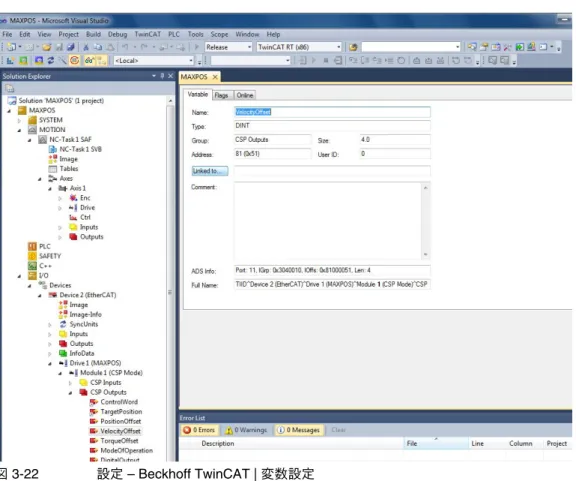The height and width of the screenshot is (481, 576).
Task: Toggle the 0 Errors filter
Action: pos(199,430)
